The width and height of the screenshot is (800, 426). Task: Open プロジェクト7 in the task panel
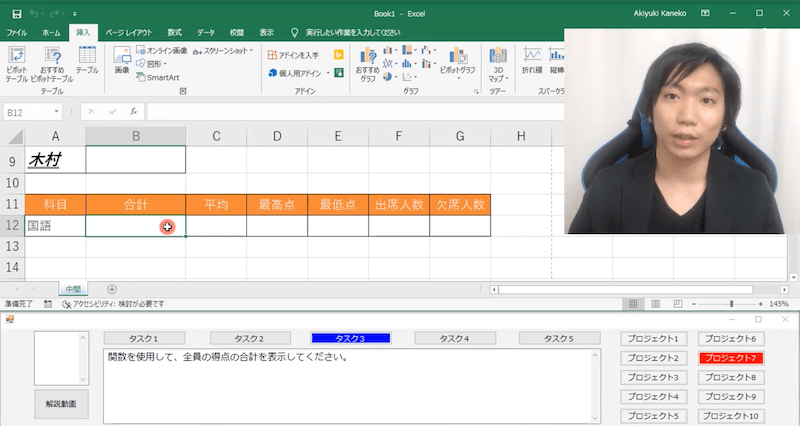(731, 358)
